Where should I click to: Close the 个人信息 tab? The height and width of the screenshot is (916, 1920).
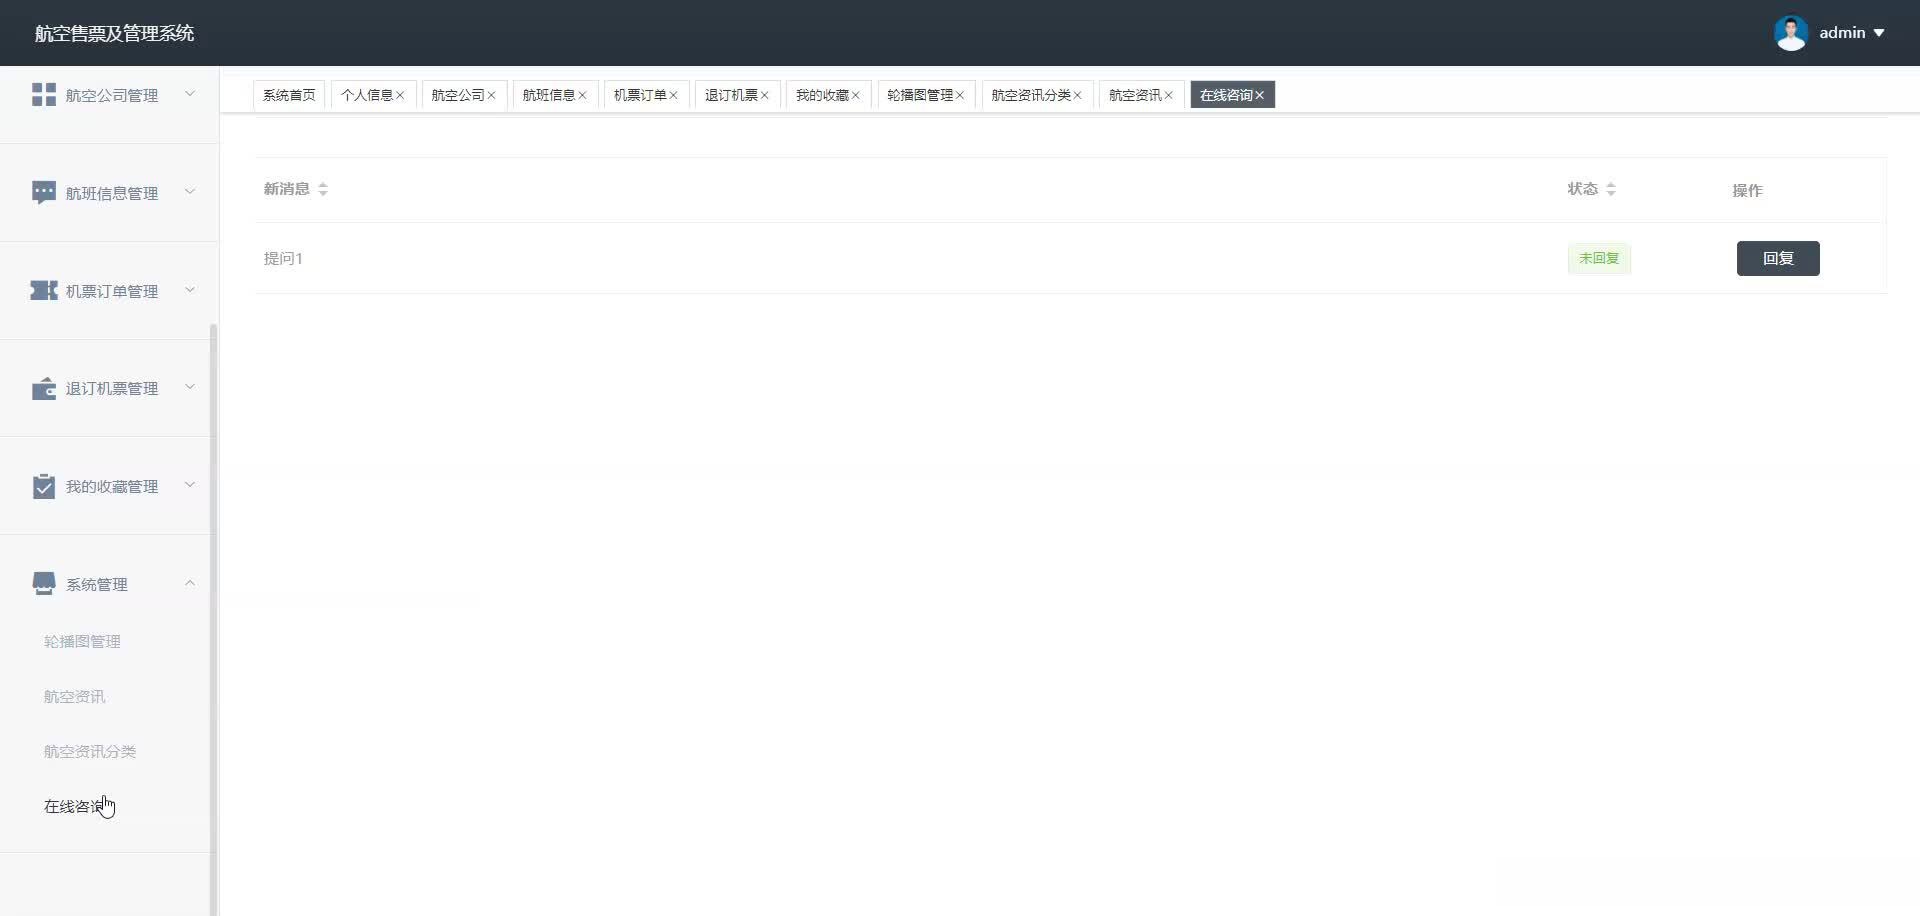pyautogui.click(x=400, y=95)
